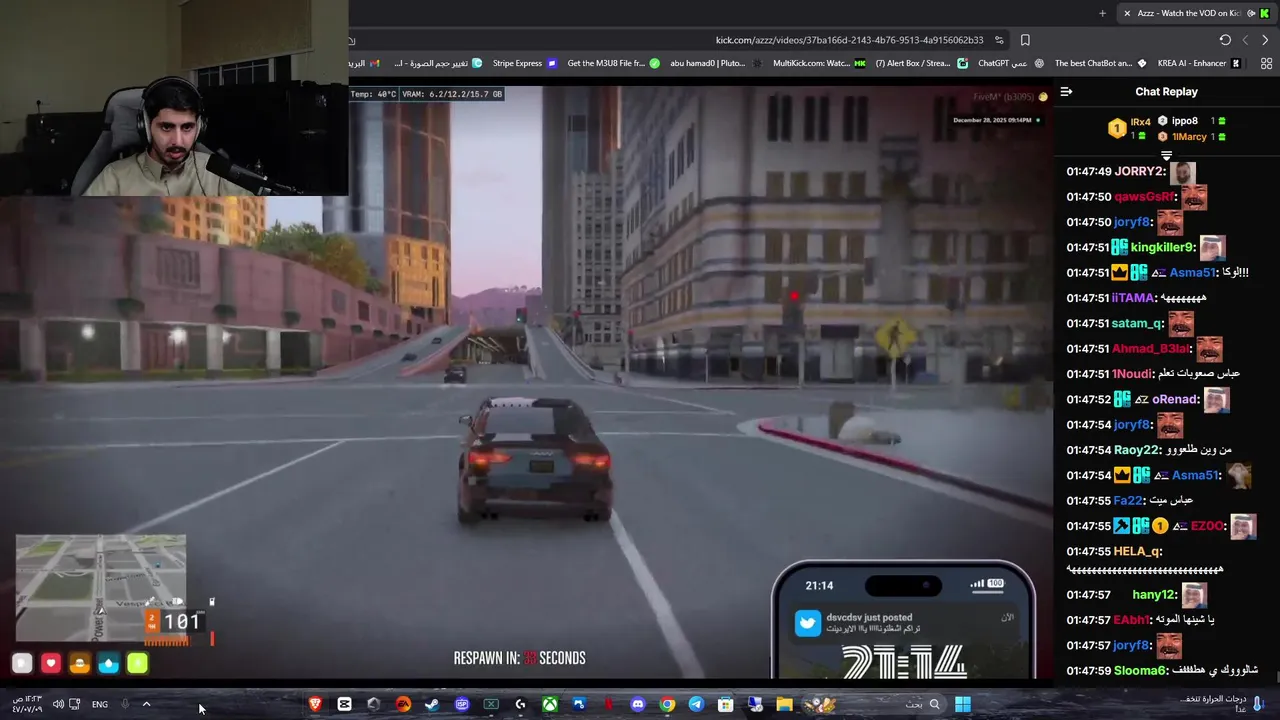Click username Slooma6 in chat
Screen dimensions: 1280x720
click(x=1140, y=670)
